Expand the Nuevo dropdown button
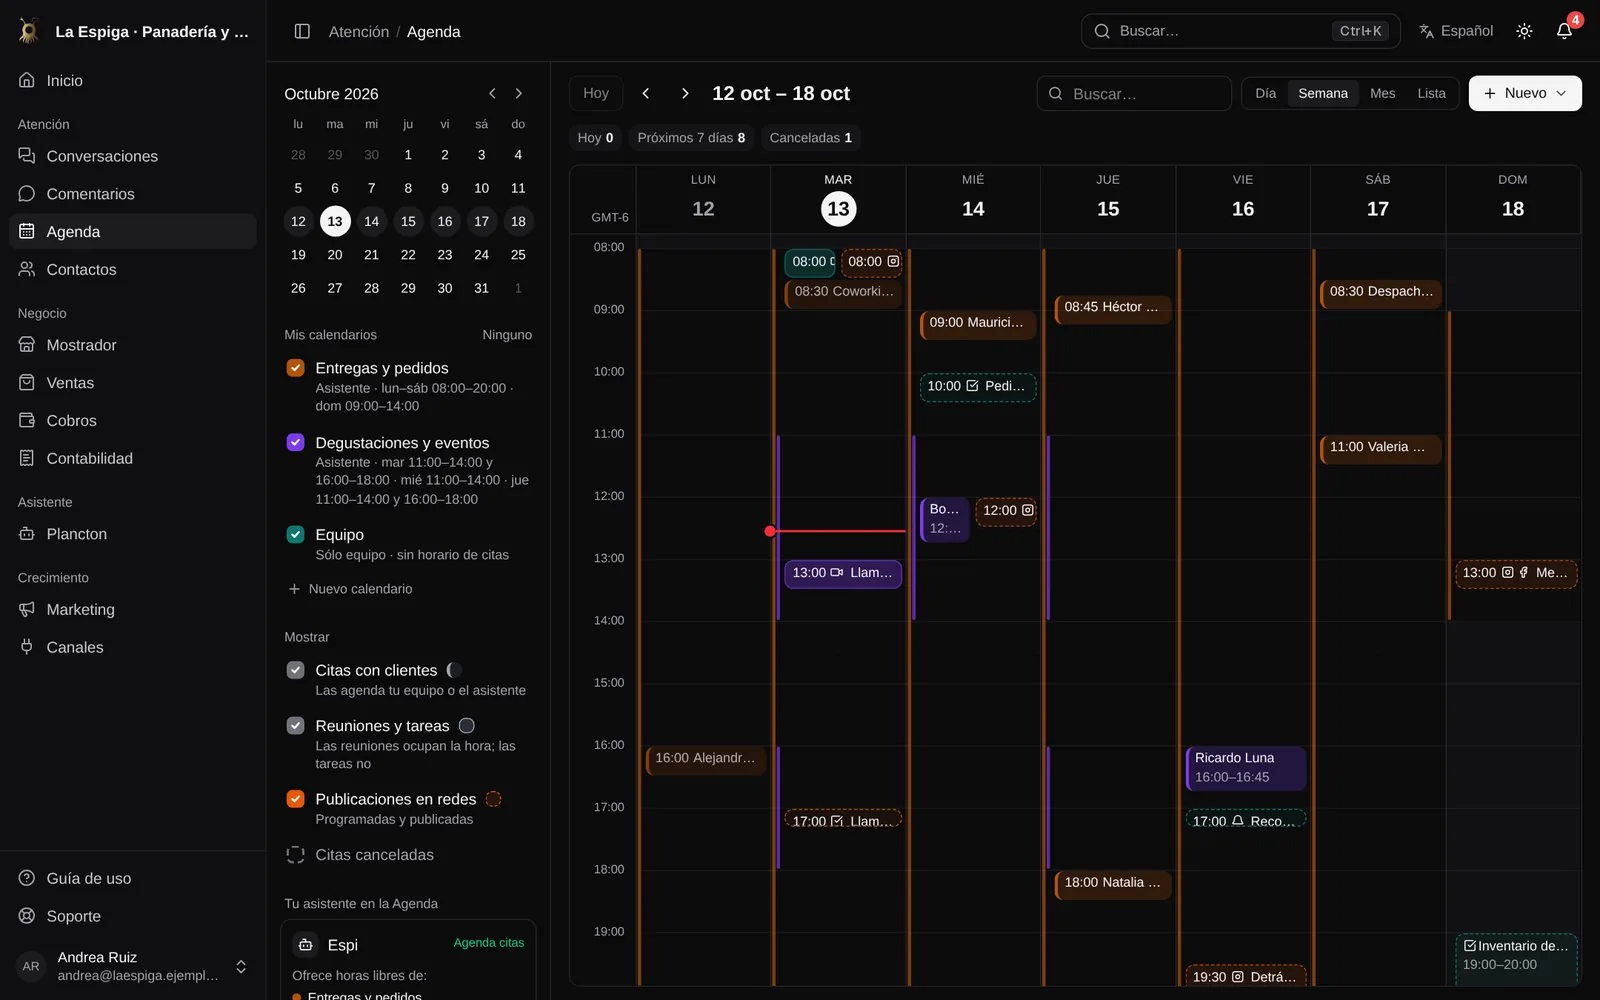 coord(1525,93)
